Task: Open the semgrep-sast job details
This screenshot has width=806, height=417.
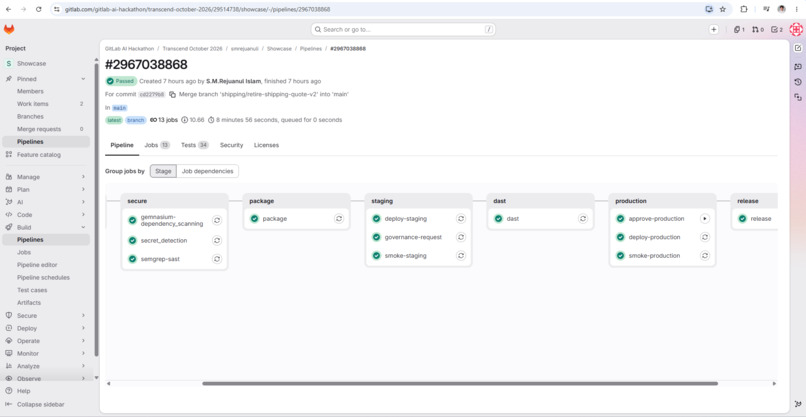Action: coord(160,259)
